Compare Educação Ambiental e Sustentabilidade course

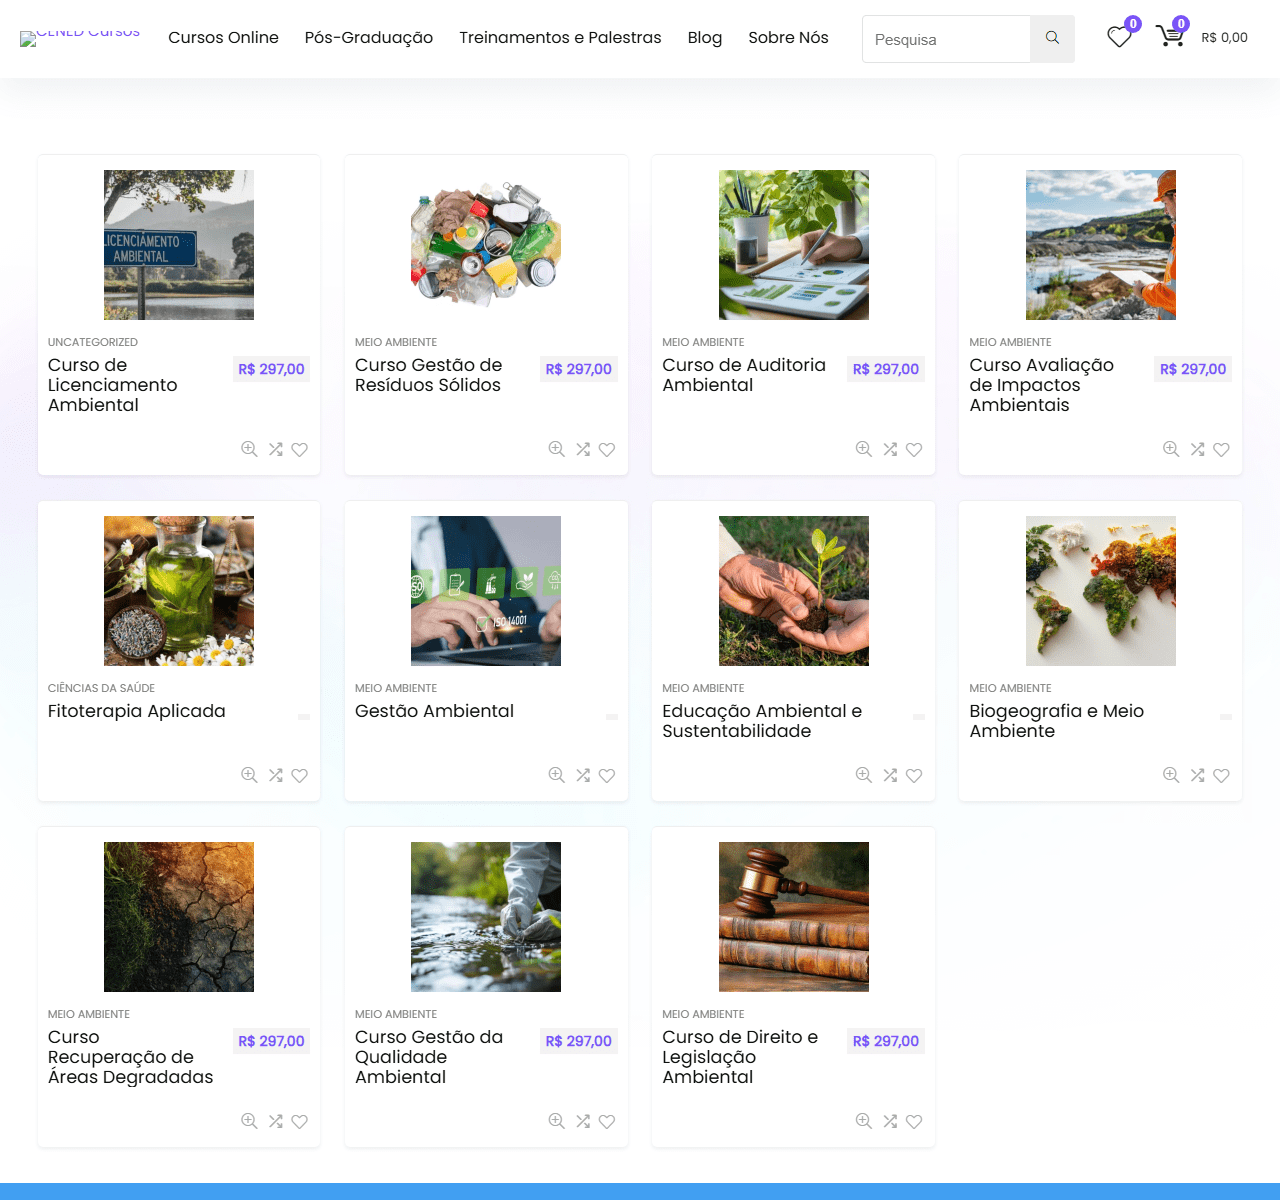(890, 775)
